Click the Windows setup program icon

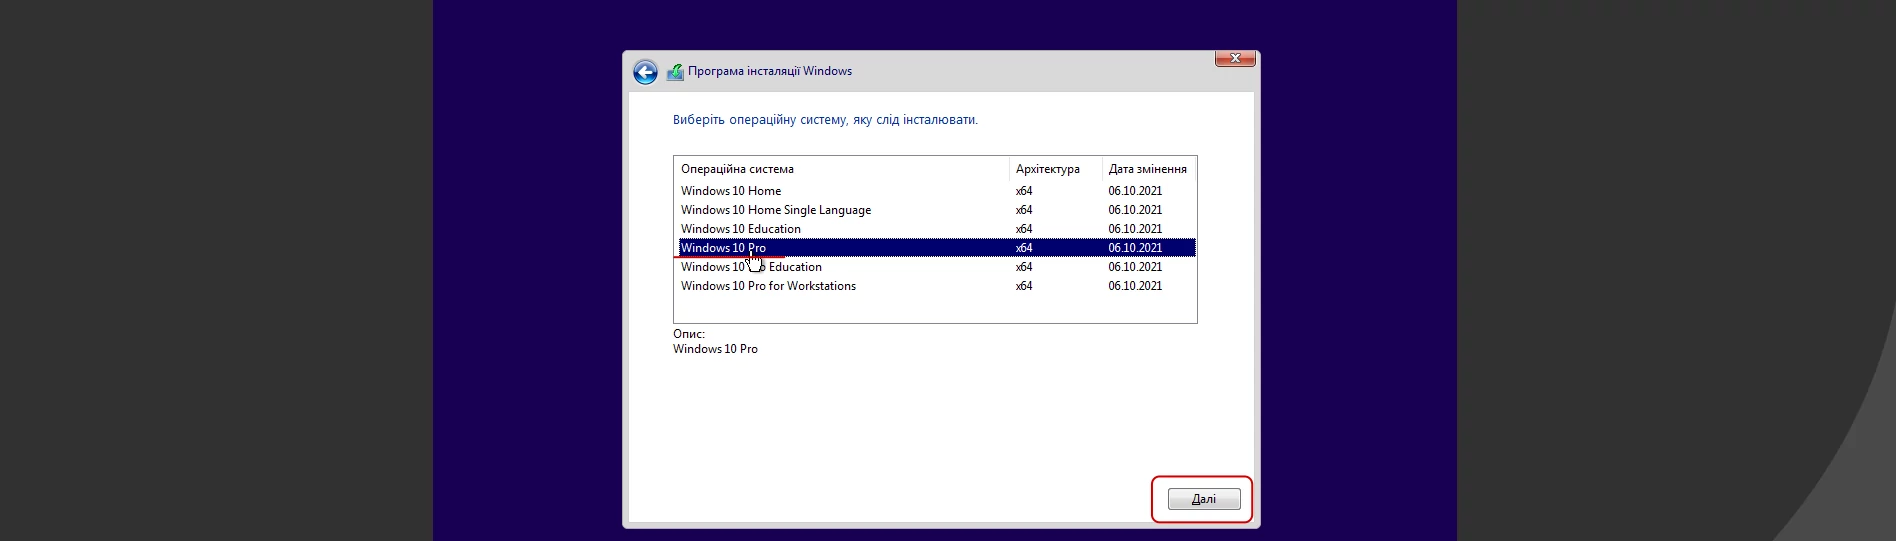[675, 72]
